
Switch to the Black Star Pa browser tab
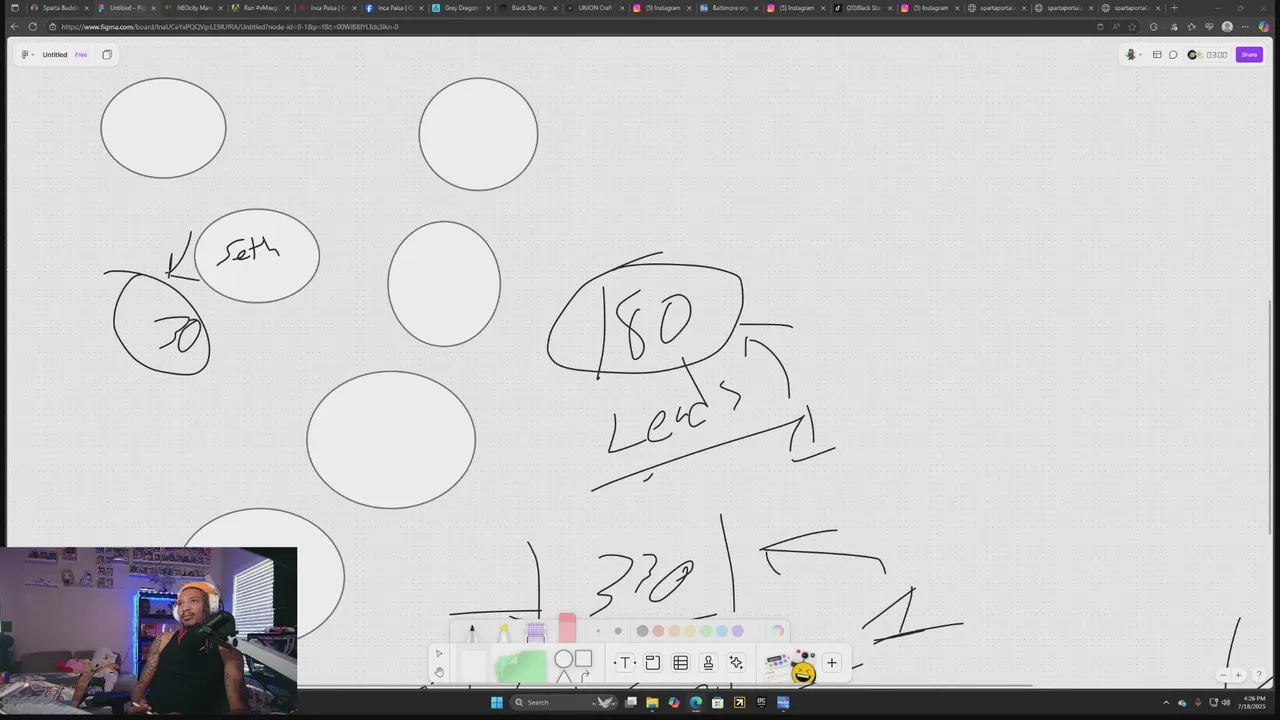click(526, 8)
